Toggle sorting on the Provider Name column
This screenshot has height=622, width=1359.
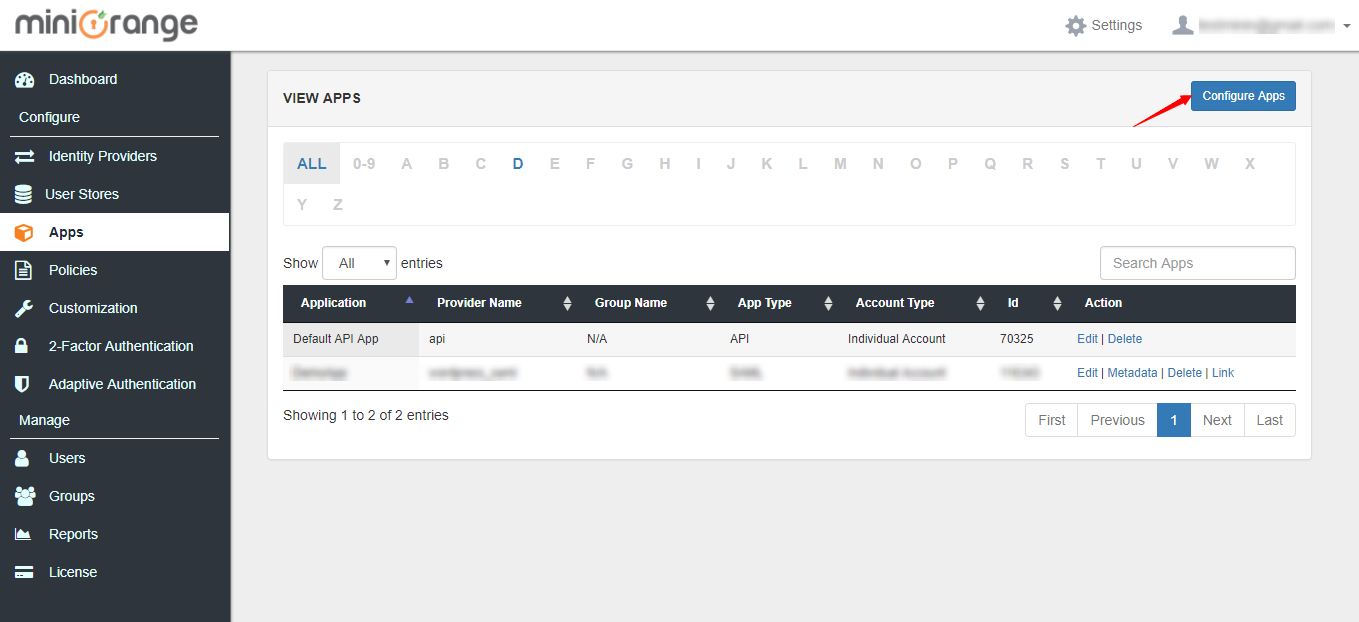[567, 303]
